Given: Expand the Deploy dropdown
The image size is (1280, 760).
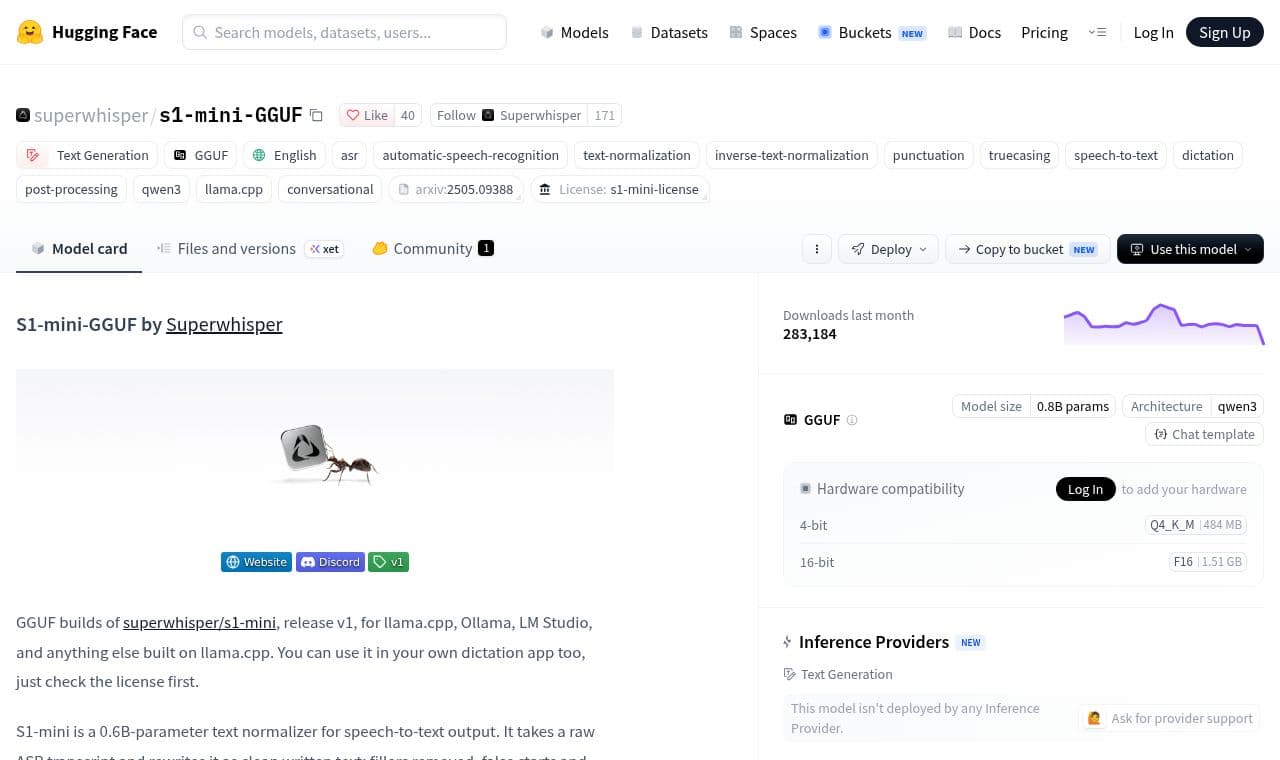Looking at the screenshot, I should pos(889,249).
